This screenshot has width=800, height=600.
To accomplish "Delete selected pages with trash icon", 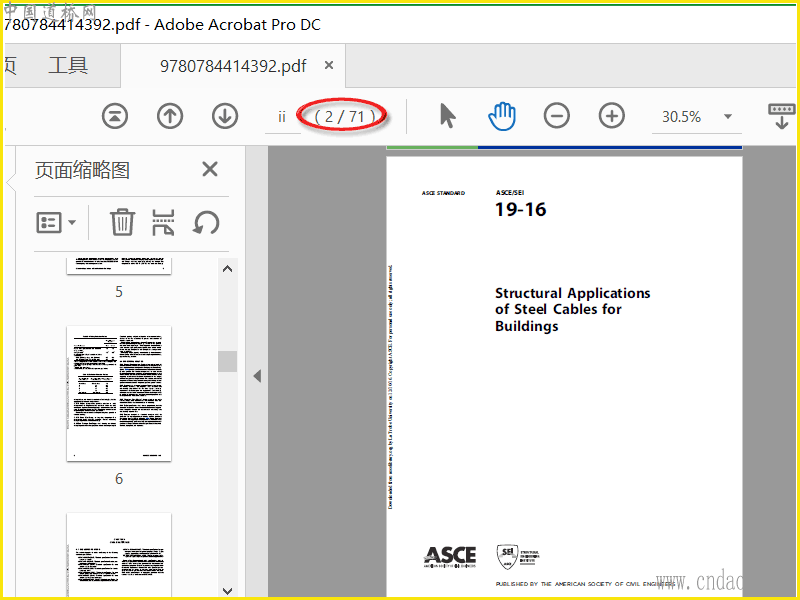I will click(122, 222).
